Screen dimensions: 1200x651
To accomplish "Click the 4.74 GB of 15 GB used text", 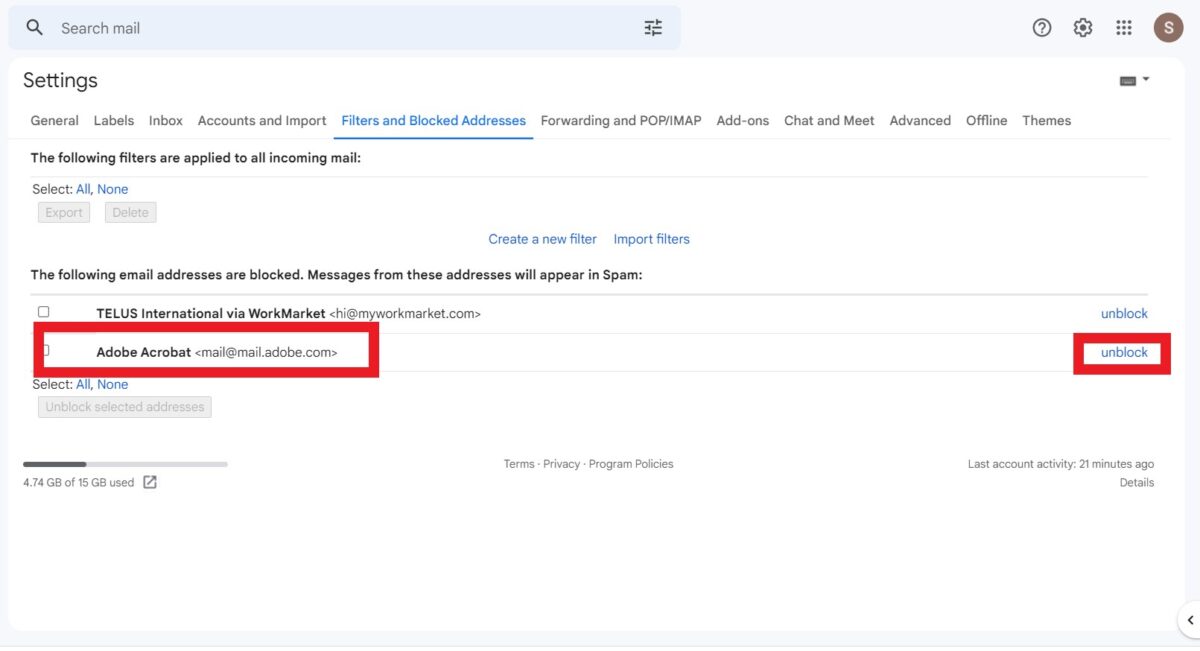I will (79, 482).
